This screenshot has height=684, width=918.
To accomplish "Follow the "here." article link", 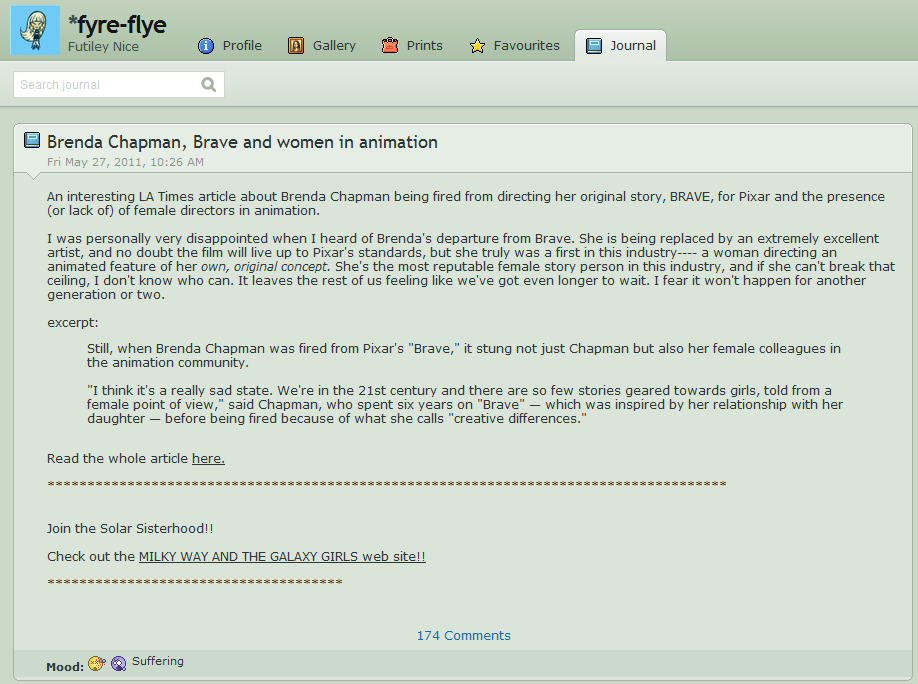I will 208,459.
